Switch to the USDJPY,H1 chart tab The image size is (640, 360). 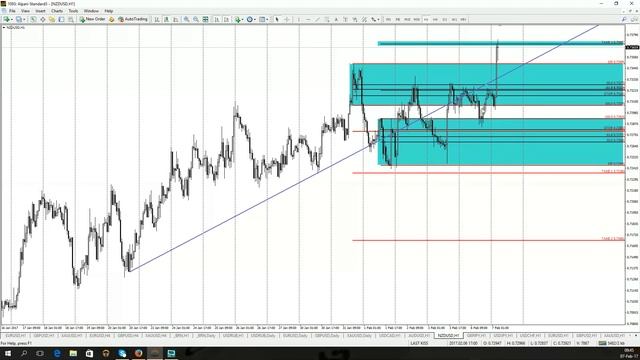click(503, 336)
